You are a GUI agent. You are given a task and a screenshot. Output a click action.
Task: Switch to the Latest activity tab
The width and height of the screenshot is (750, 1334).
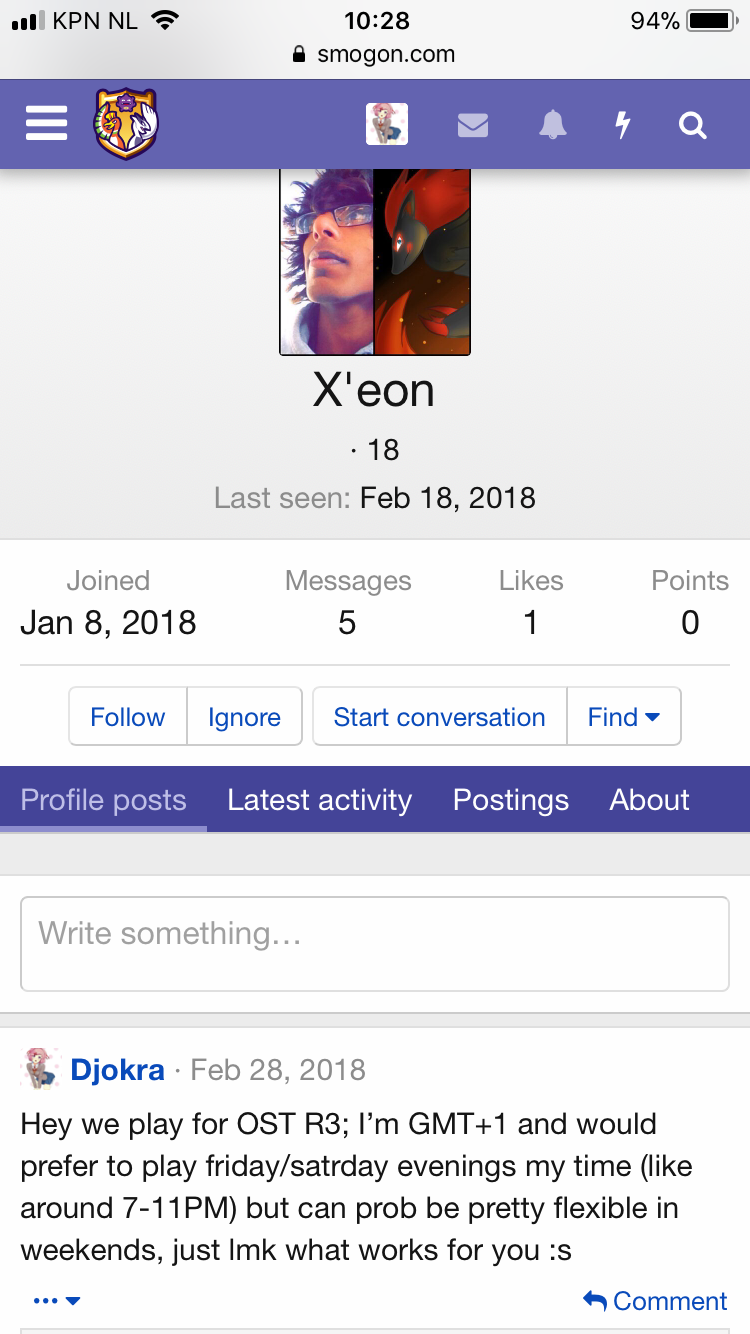point(319,800)
